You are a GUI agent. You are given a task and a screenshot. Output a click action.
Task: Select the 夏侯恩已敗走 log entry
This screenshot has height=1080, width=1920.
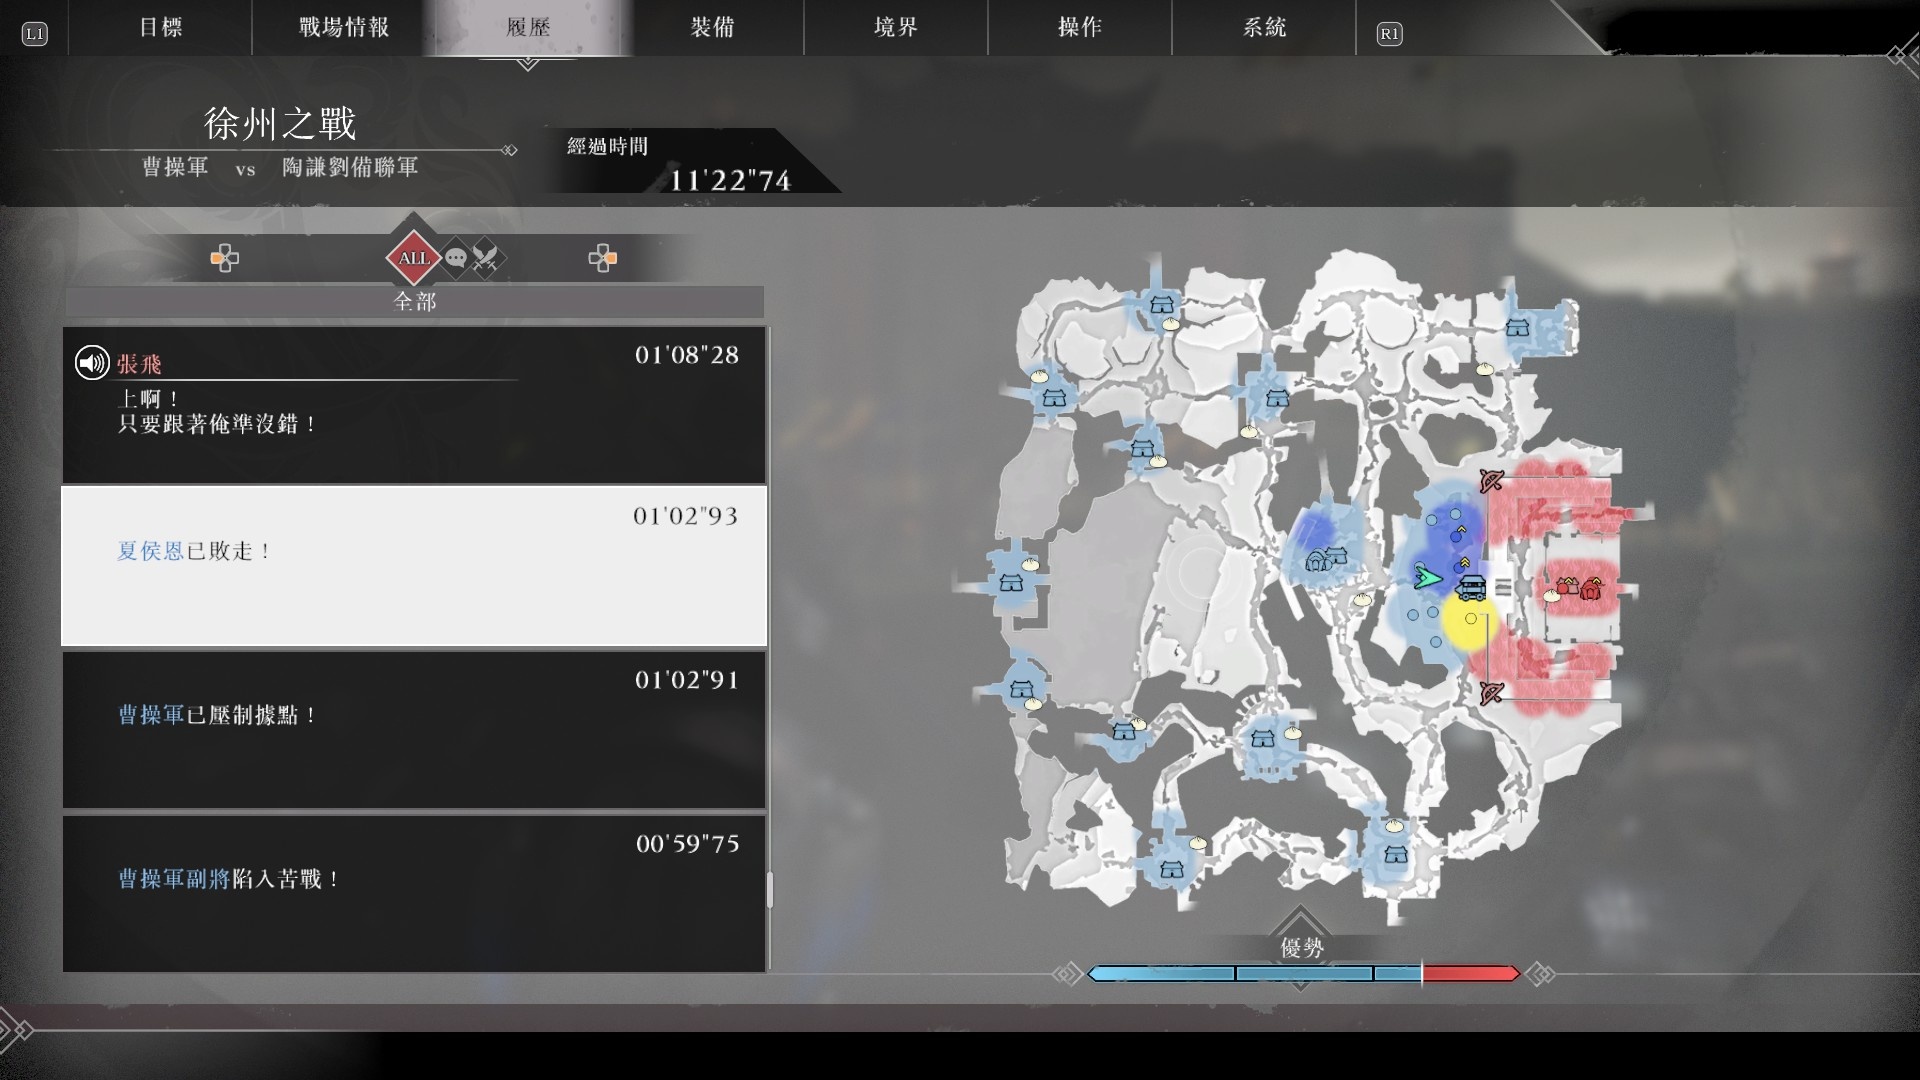coord(414,566)
